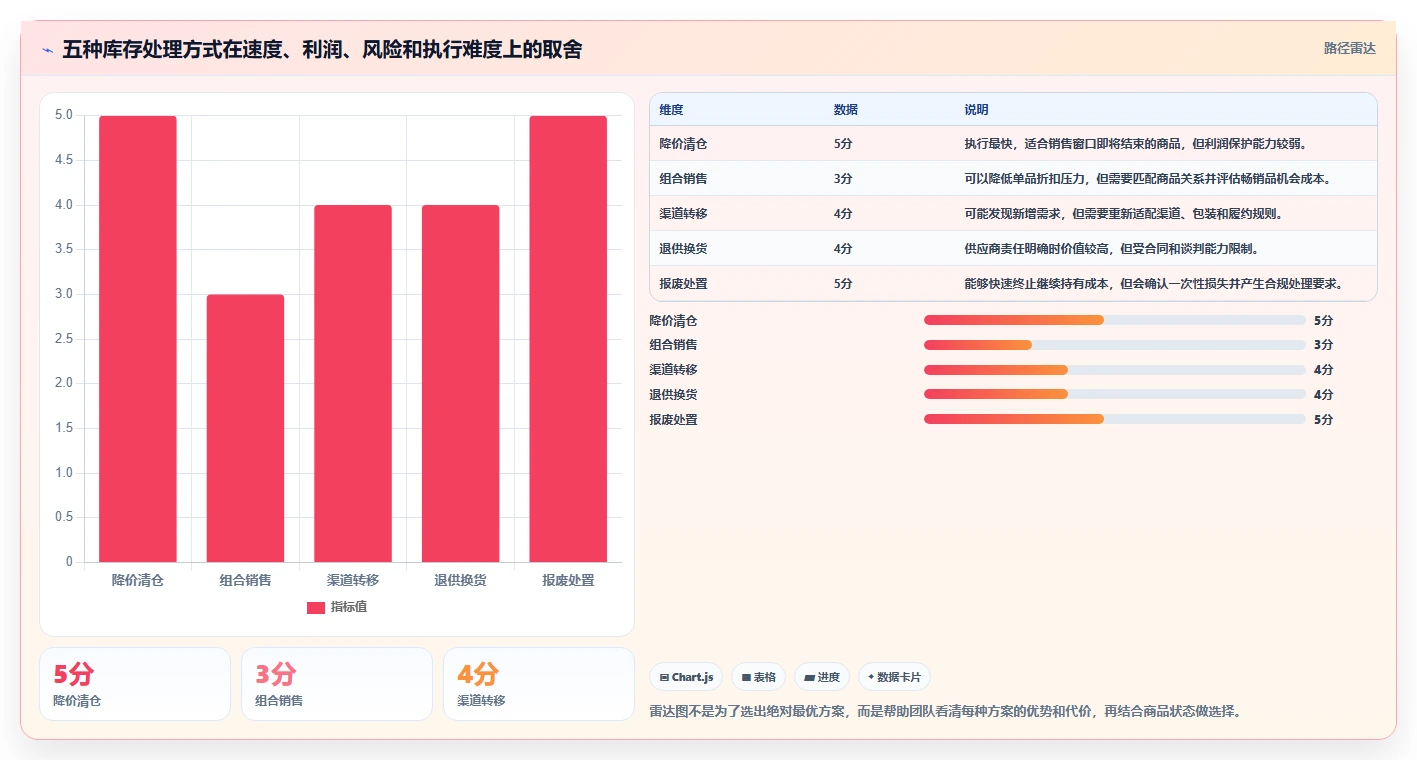
Task: Click the 报废处置 progress bar
Action: pos(1115,420)
